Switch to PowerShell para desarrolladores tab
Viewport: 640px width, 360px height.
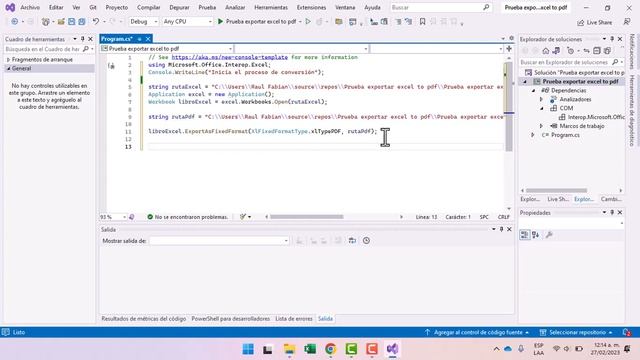tap(231, 319)
